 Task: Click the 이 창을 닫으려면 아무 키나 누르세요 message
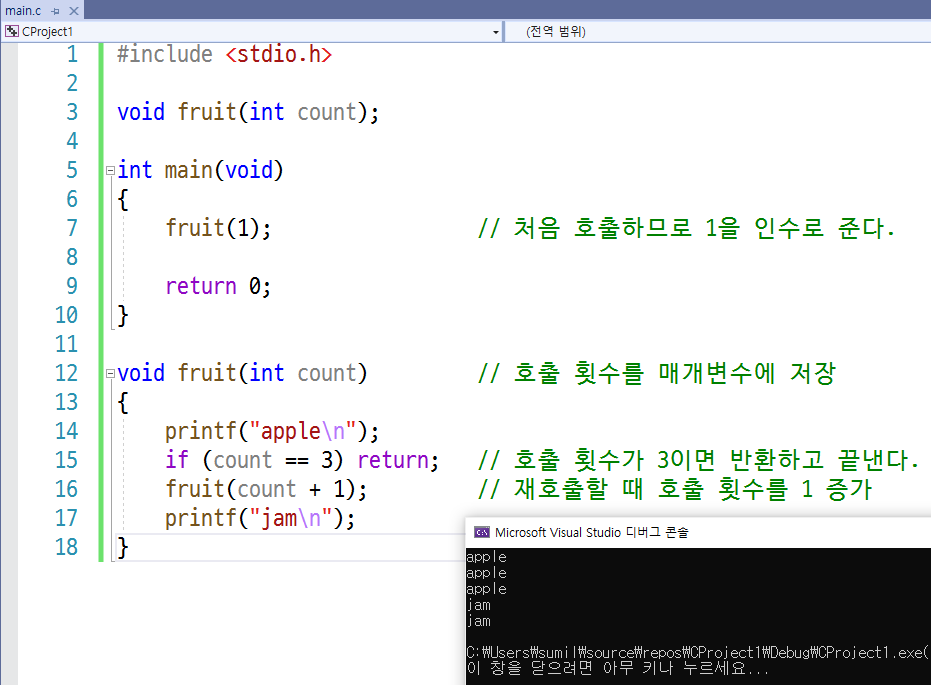[618, 668]
